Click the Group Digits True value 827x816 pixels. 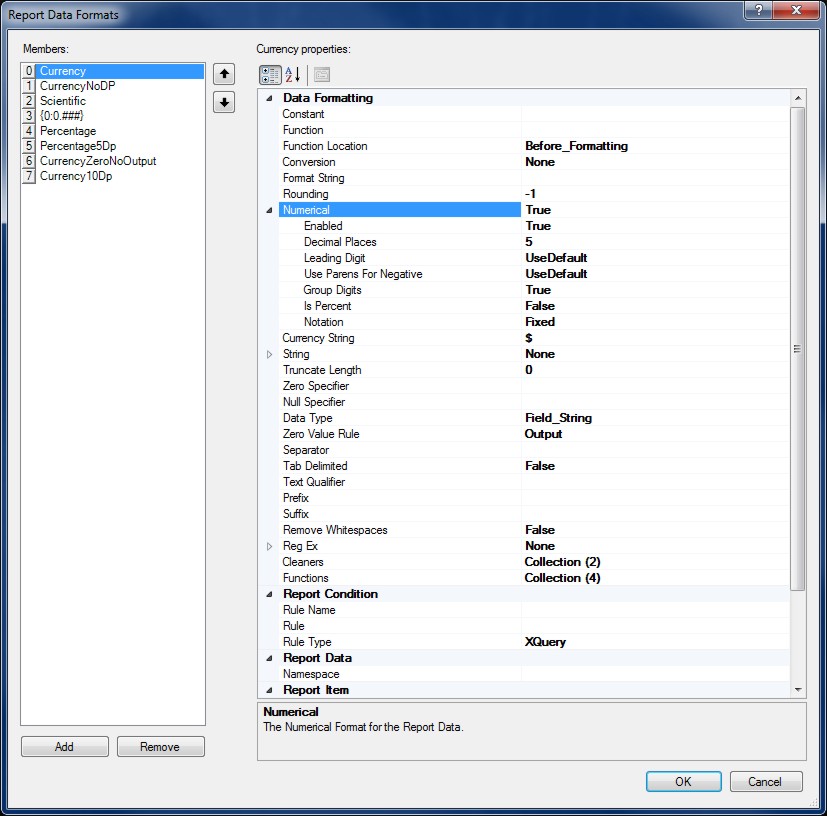pyautogui.click(x=655, y=290)
